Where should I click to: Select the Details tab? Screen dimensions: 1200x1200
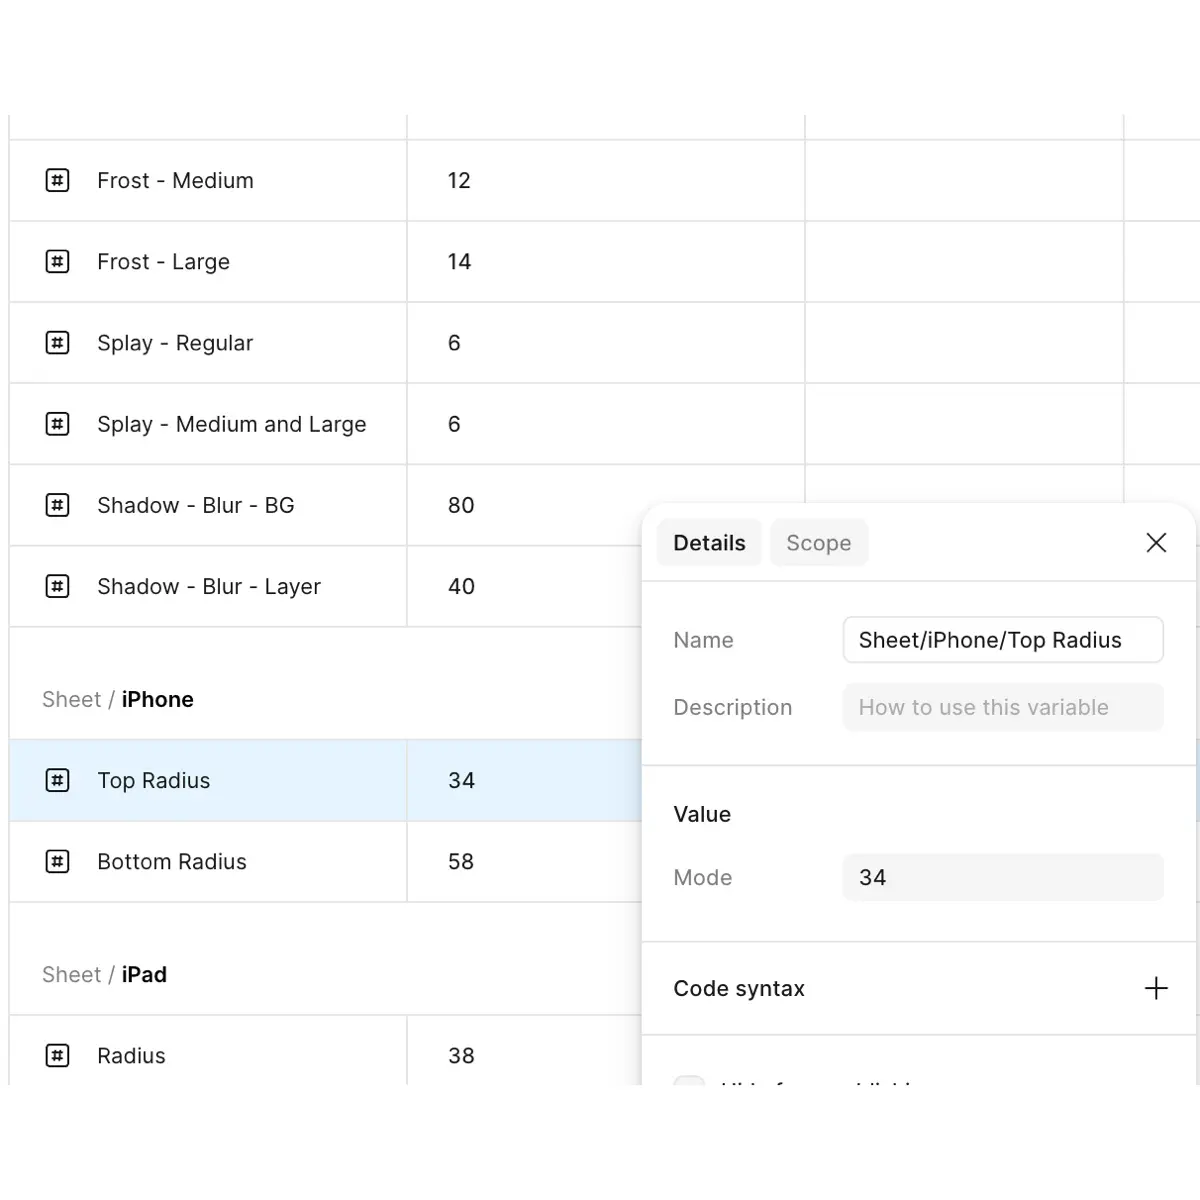tap(709, 543)
